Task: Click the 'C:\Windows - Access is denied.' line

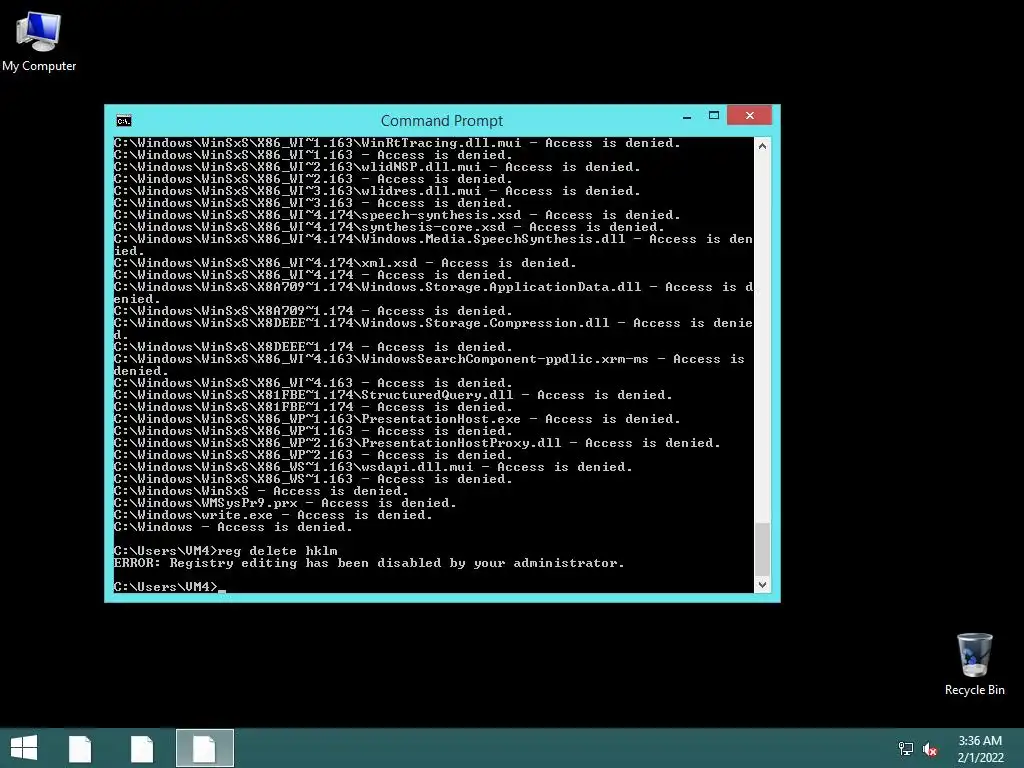Action: tap(233, 527)
